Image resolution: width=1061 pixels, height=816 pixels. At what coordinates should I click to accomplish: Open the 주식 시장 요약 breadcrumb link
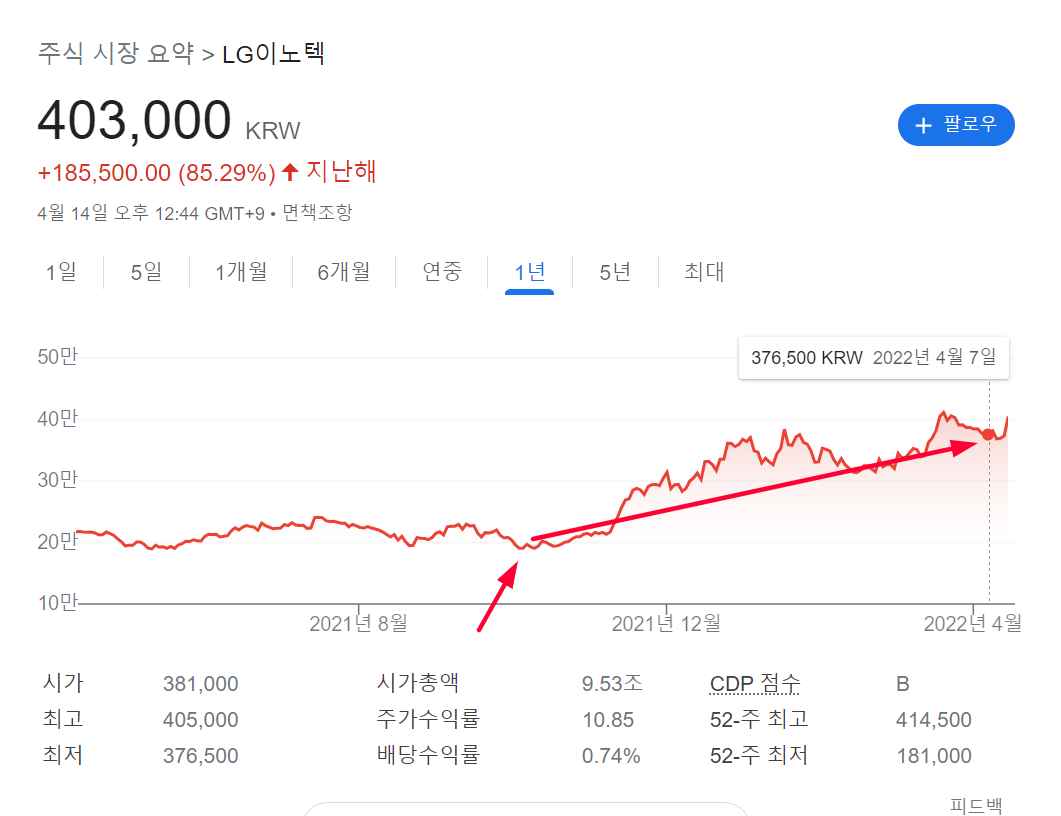pyautogui.click(x=116, y=53)
